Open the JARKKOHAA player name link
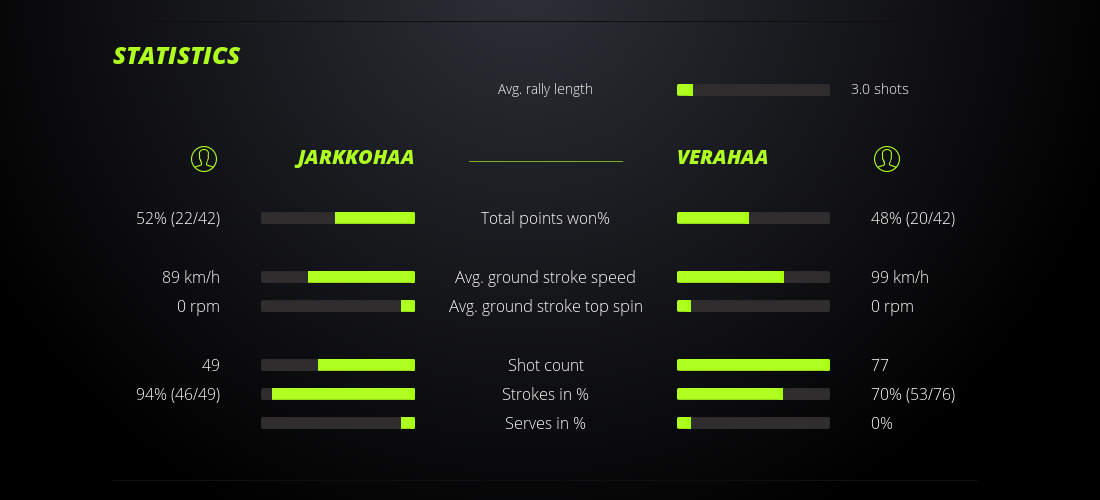Viewport: 1100px width, 500px height. [x=355, y=158]
